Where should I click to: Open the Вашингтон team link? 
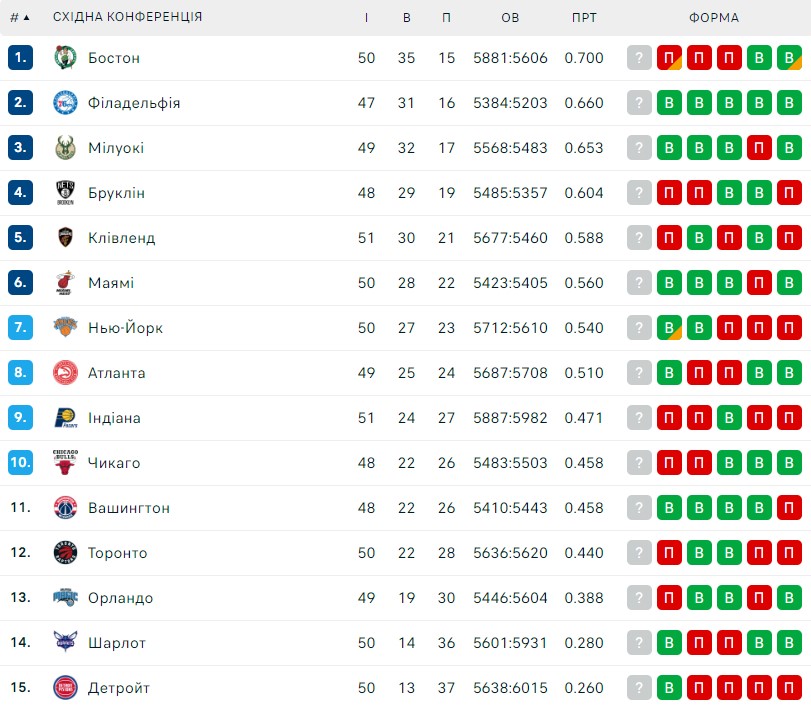129,508
